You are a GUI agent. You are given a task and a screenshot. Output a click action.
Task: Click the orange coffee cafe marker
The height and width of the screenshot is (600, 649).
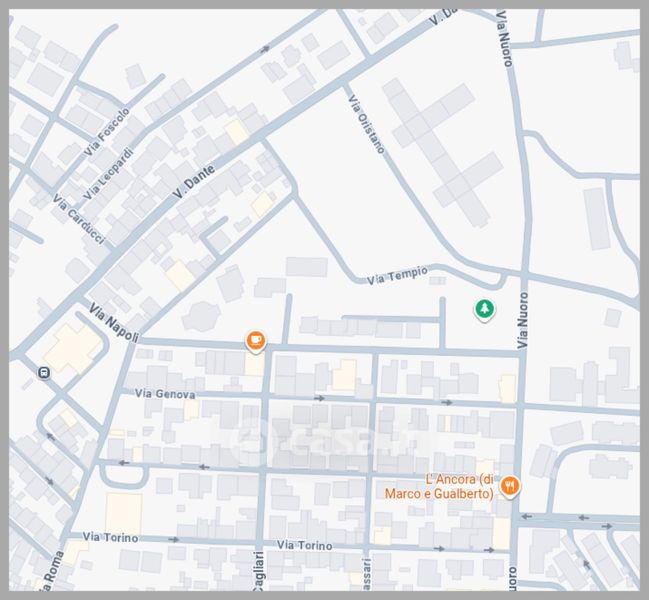coord(256,341)
